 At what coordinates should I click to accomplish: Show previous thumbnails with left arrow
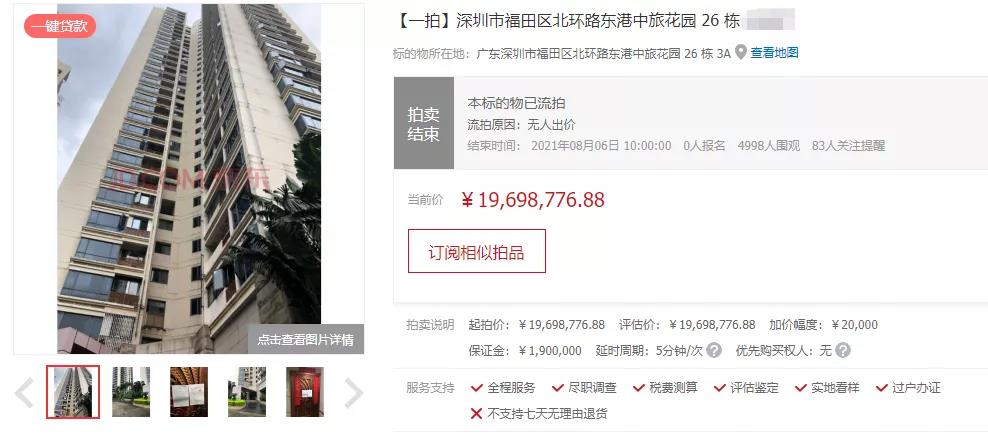tap(25, 393)
